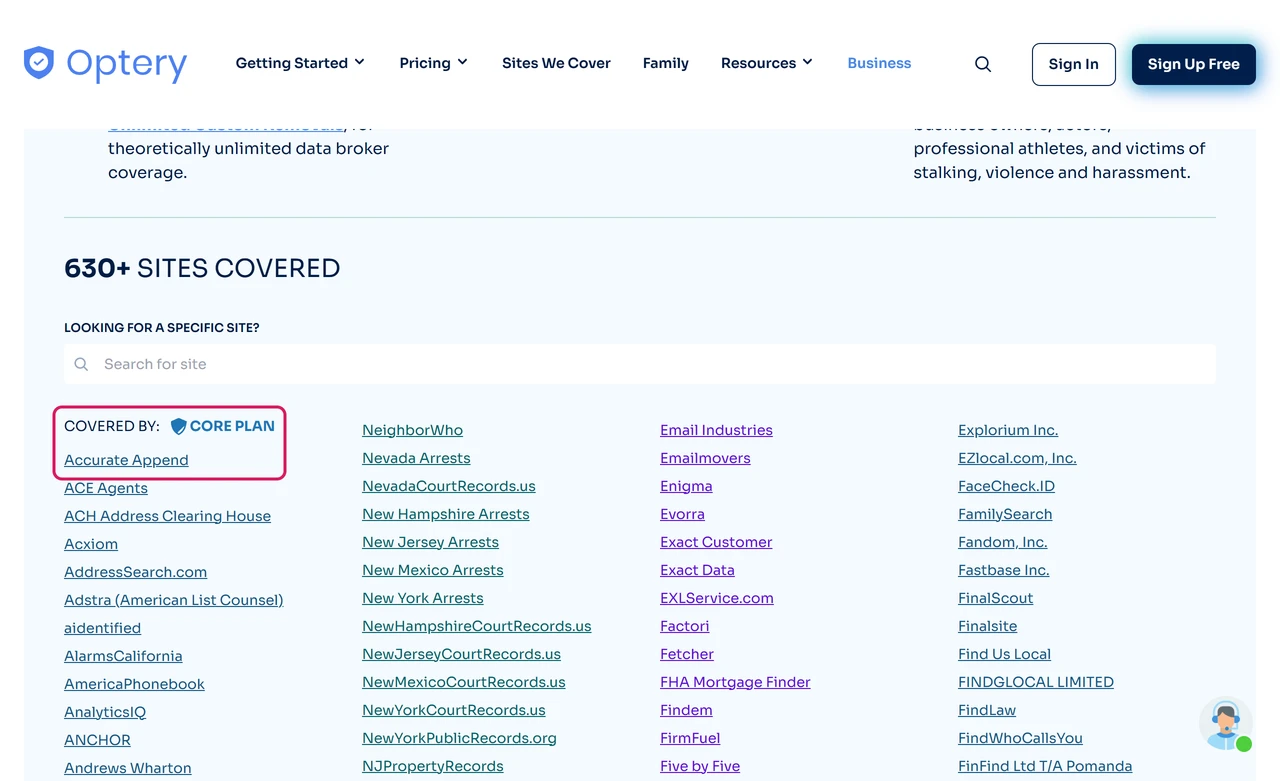
Task: Open the FINDGLOCAL LIMITED link
Action: point(1036,682)
